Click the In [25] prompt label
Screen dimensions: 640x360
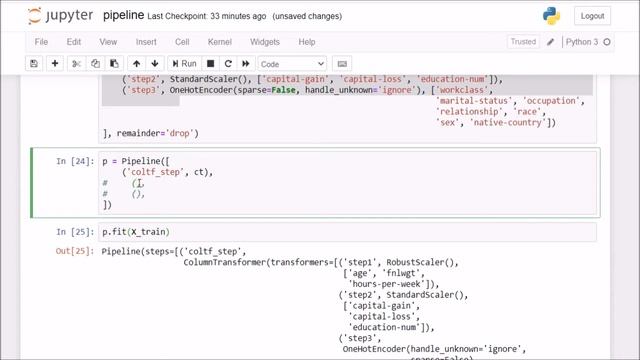[75, 232]
